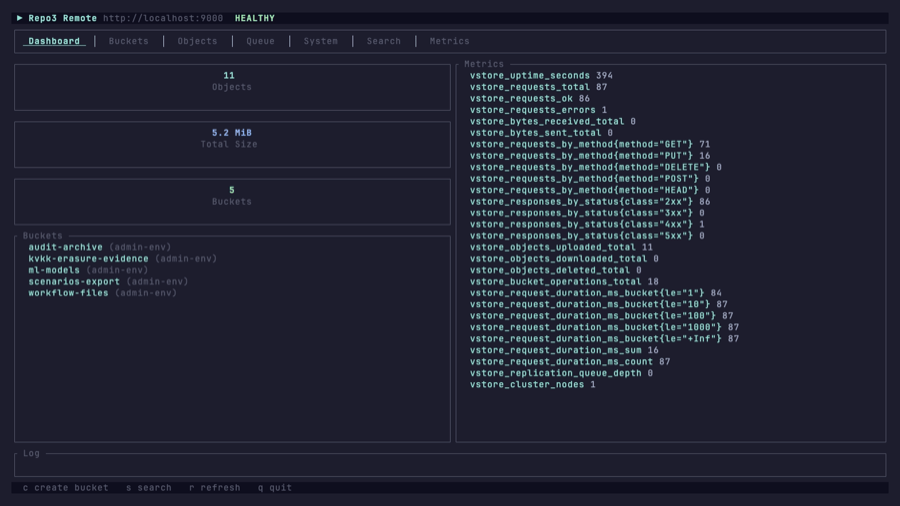Click the duration bucket le="+Inf" metric
900x506 pixels.
[x=604, y=339]
